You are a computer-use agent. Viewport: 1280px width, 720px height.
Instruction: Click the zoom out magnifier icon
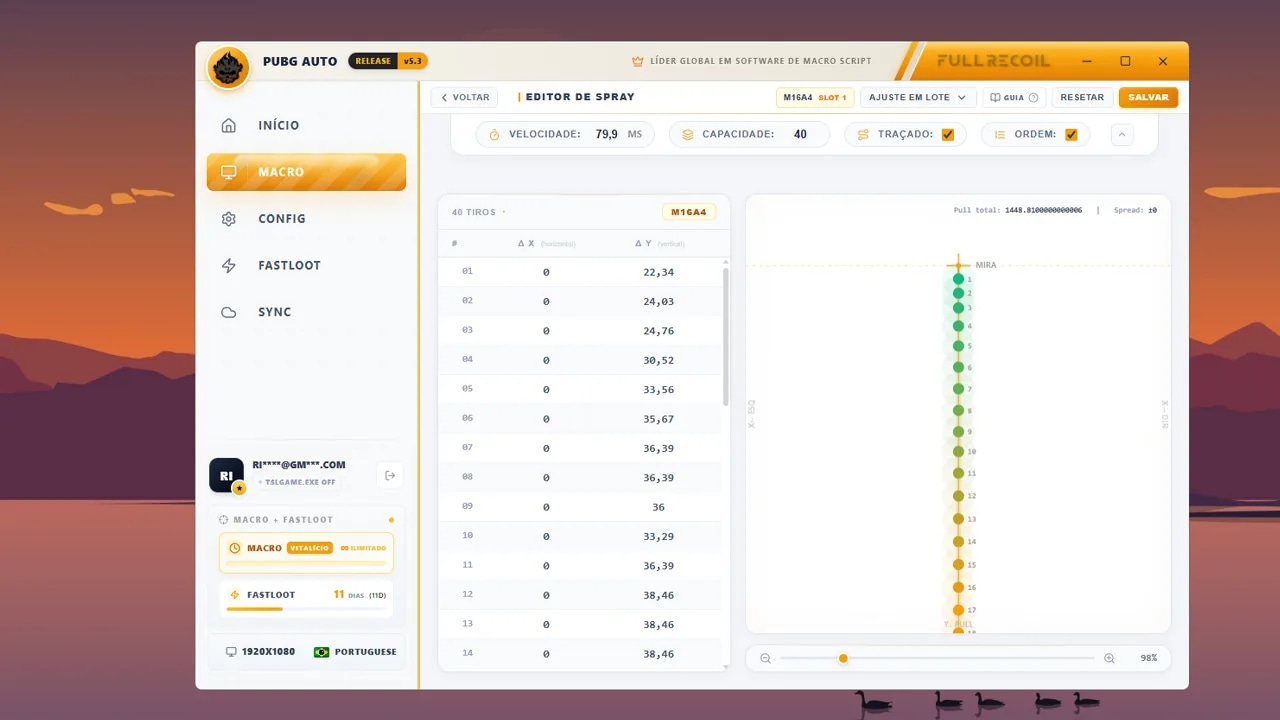click(x=766, y=658)
